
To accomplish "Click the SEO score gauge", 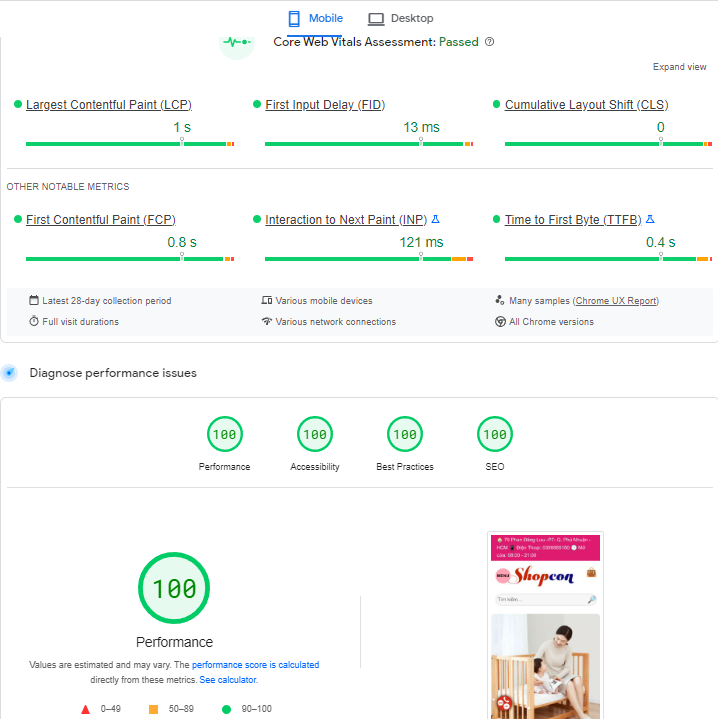I will [x=495, y=435].
